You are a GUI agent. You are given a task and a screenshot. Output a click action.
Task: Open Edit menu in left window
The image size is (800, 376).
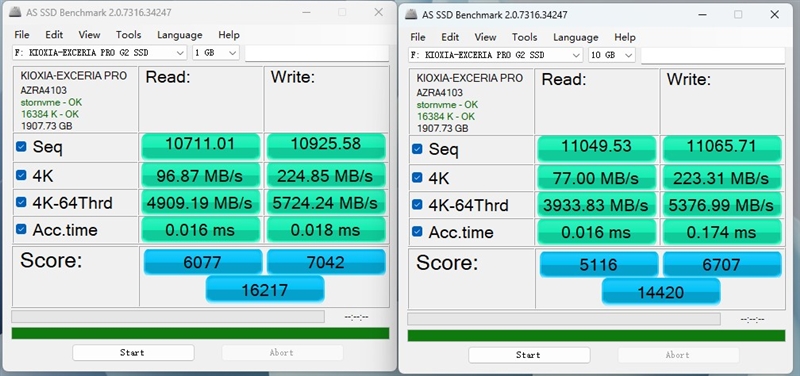(x=54, y=35)
